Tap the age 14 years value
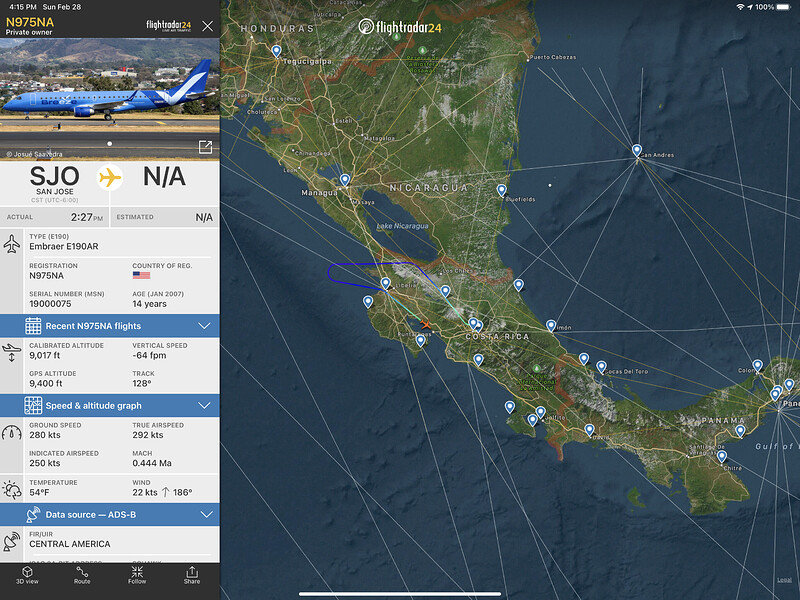 pyautogui.click(x=149, y=304)
